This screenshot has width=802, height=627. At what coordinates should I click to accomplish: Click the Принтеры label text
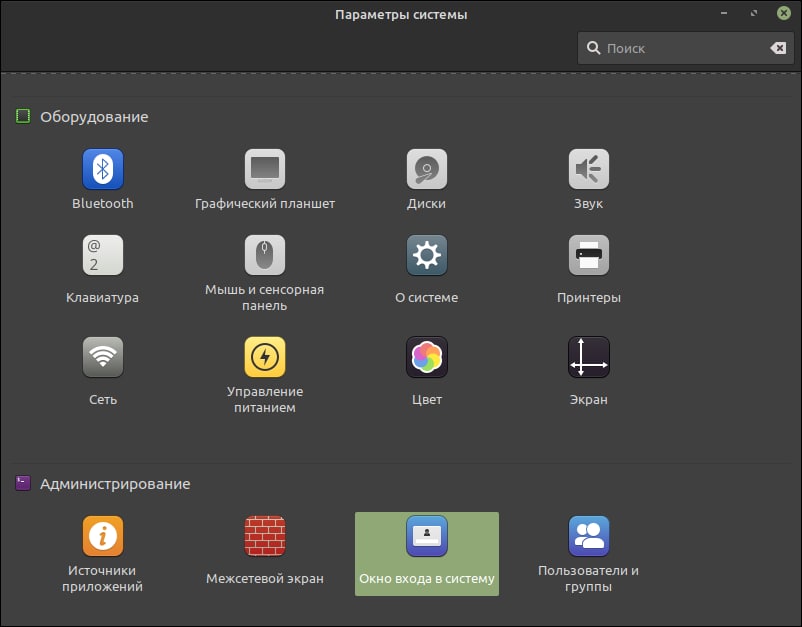click(589, 298)
